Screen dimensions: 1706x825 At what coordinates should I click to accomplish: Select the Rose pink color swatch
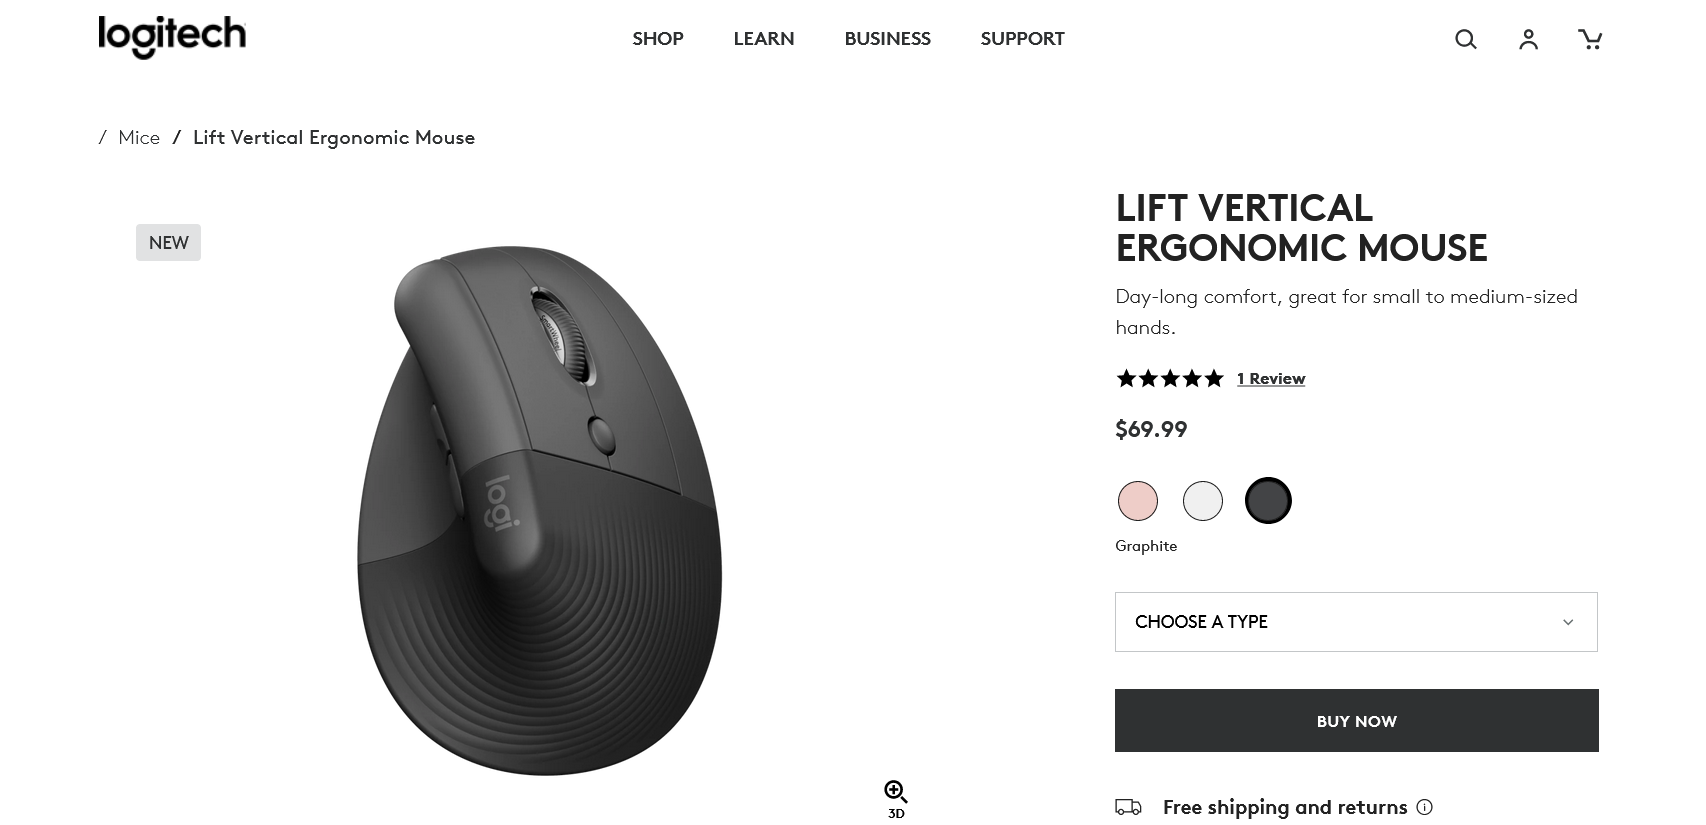tap(1138, 501)
